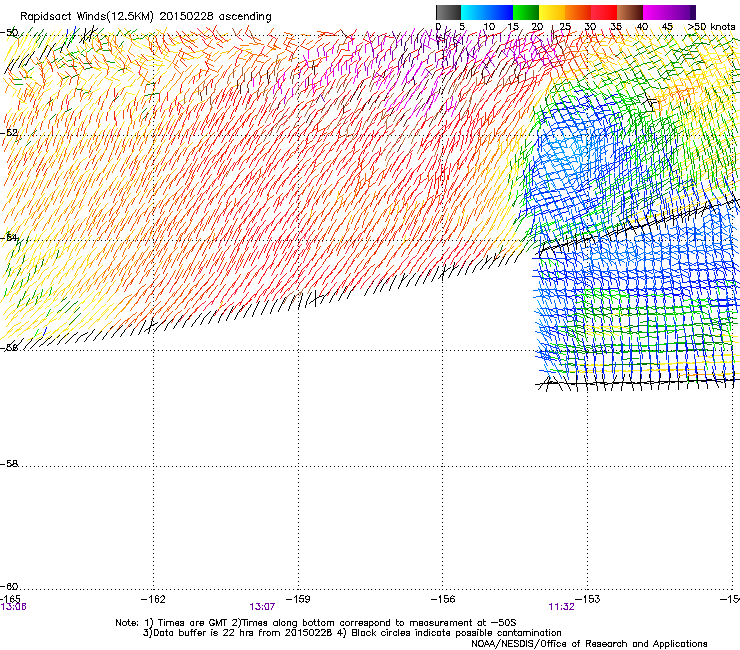740x650 pixels.
Task: Click the '25' legend scale label
Action: (565, 27)
